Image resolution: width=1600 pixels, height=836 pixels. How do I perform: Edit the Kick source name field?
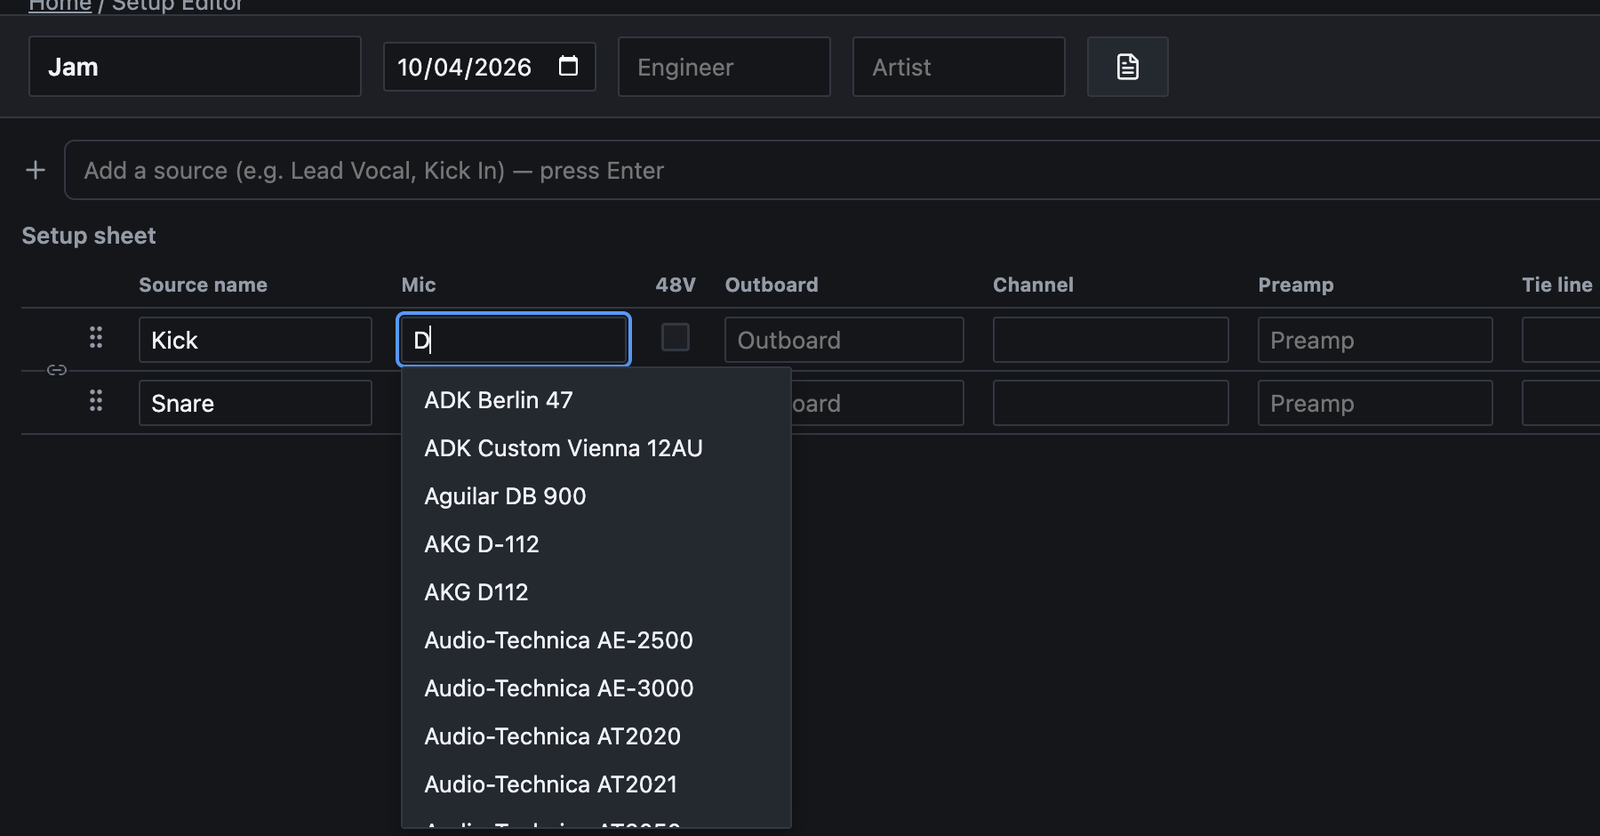tap(255, 340)
